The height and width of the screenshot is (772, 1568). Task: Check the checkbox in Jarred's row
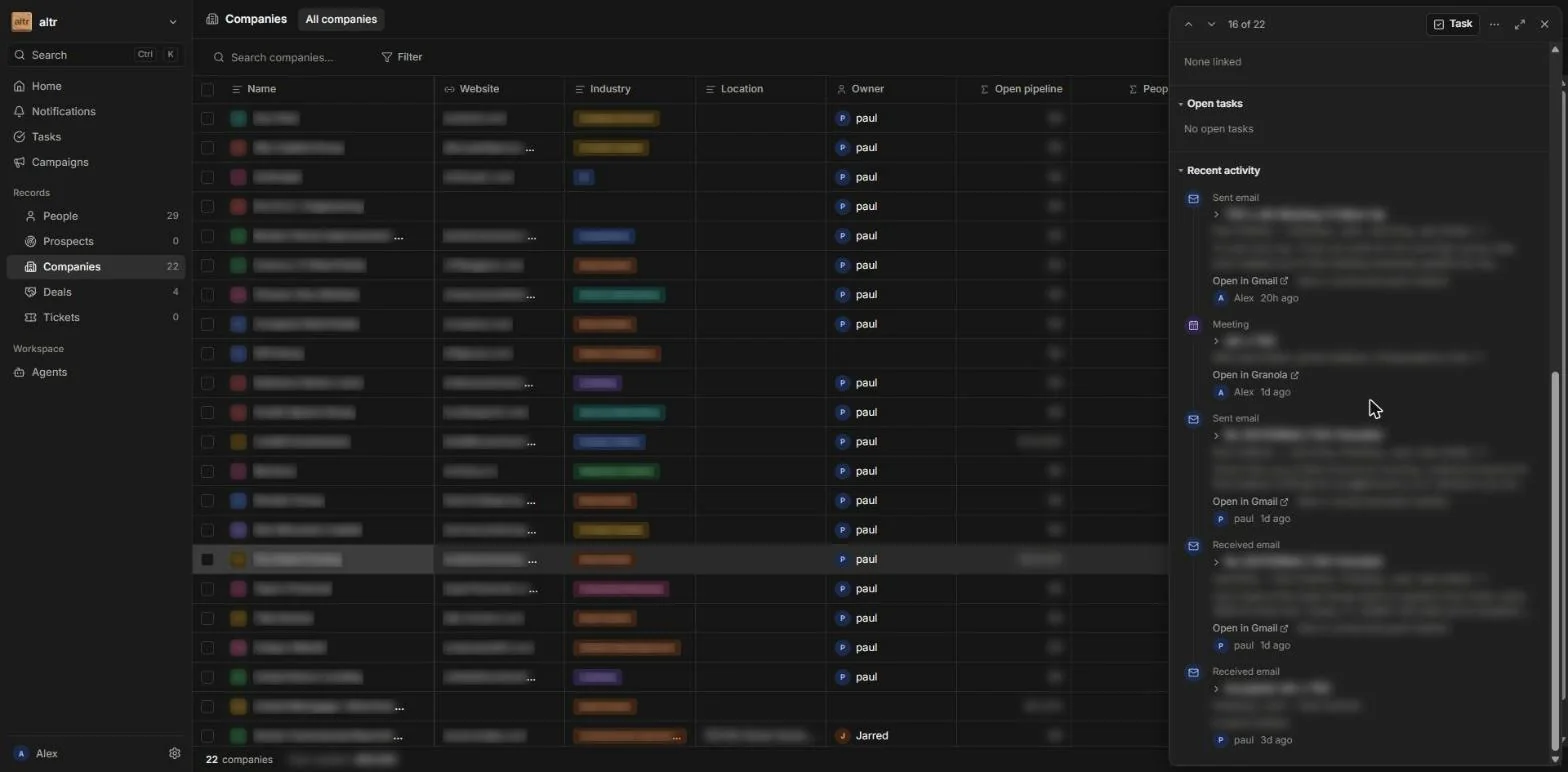click(207, 736)
